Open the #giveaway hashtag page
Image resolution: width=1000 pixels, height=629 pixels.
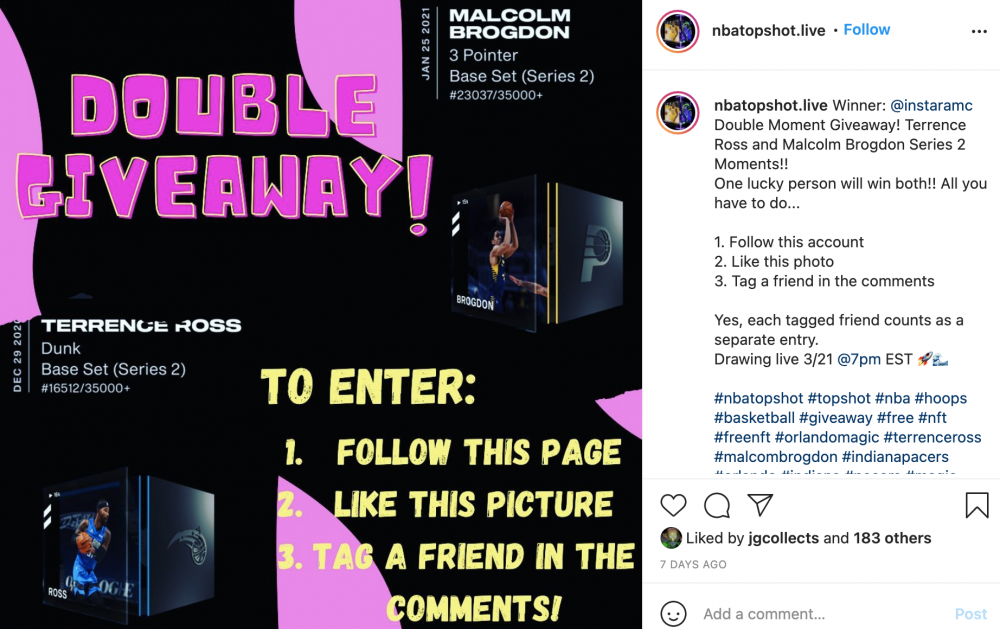point(835,418)
